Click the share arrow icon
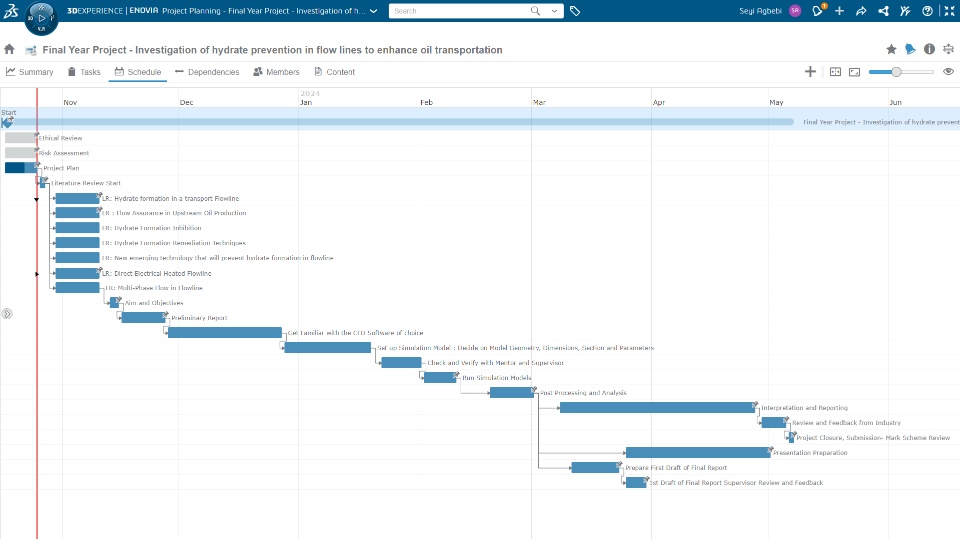Viewport: 960px width, 539px height. click(861, 11)
